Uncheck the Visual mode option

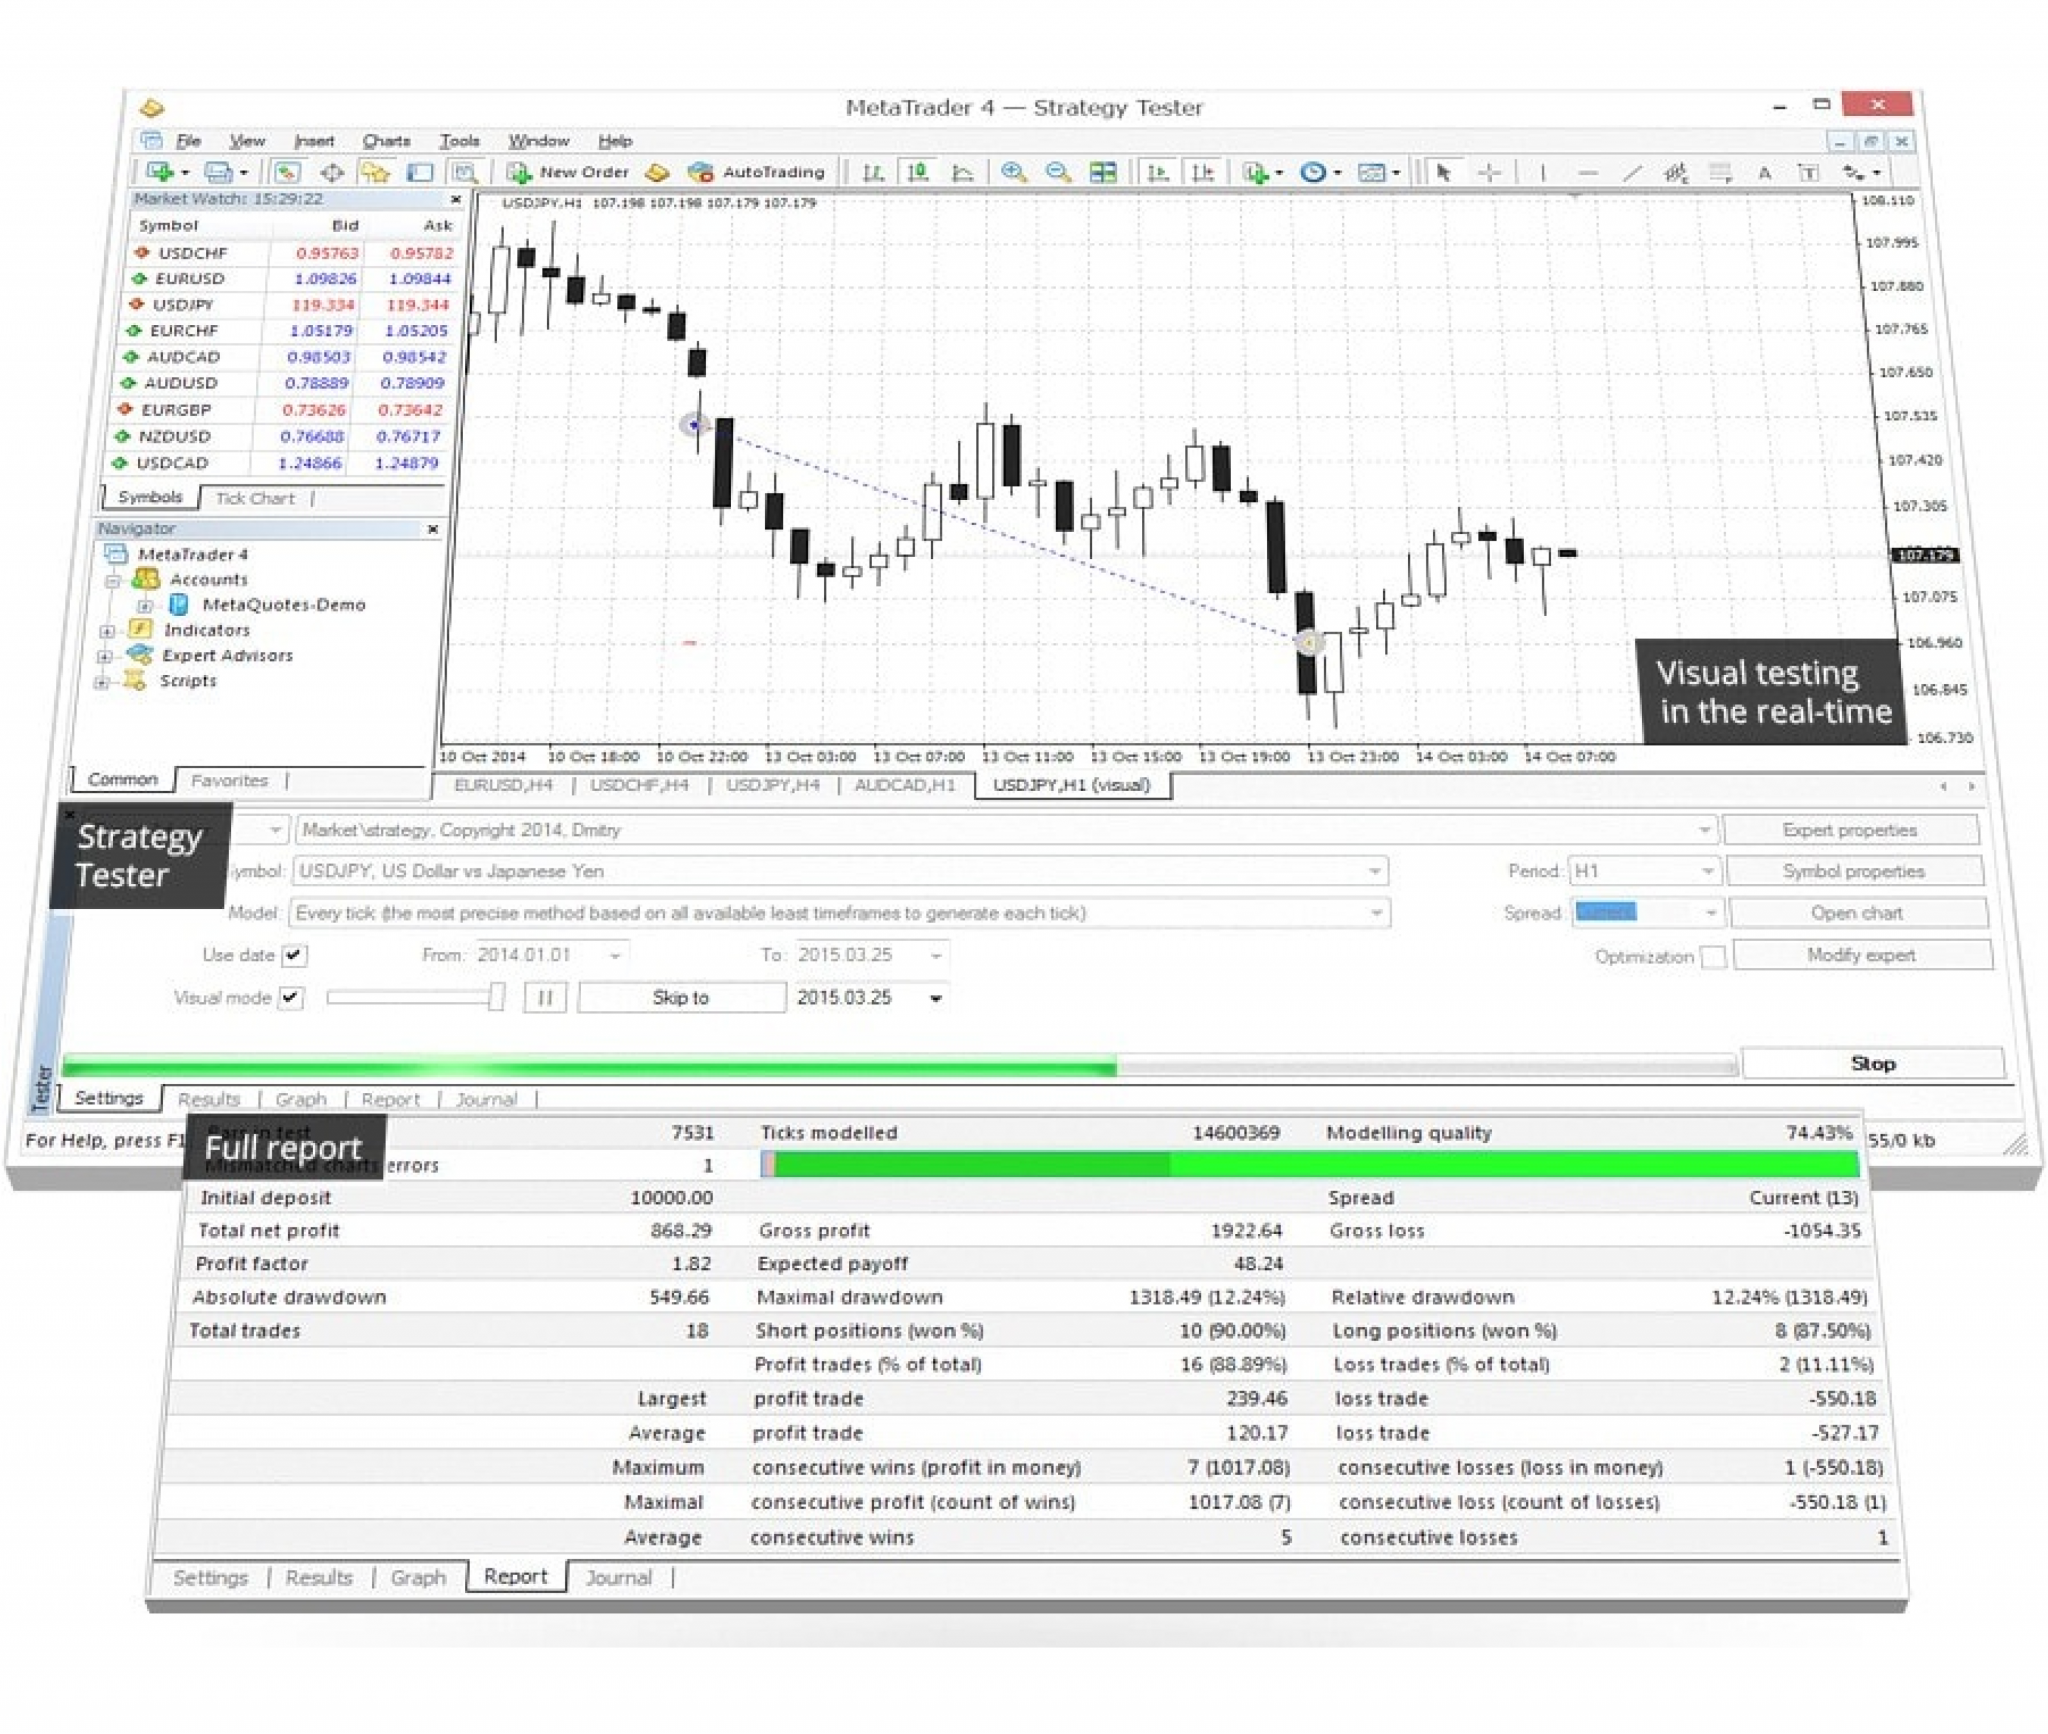(x=291, y=997)
